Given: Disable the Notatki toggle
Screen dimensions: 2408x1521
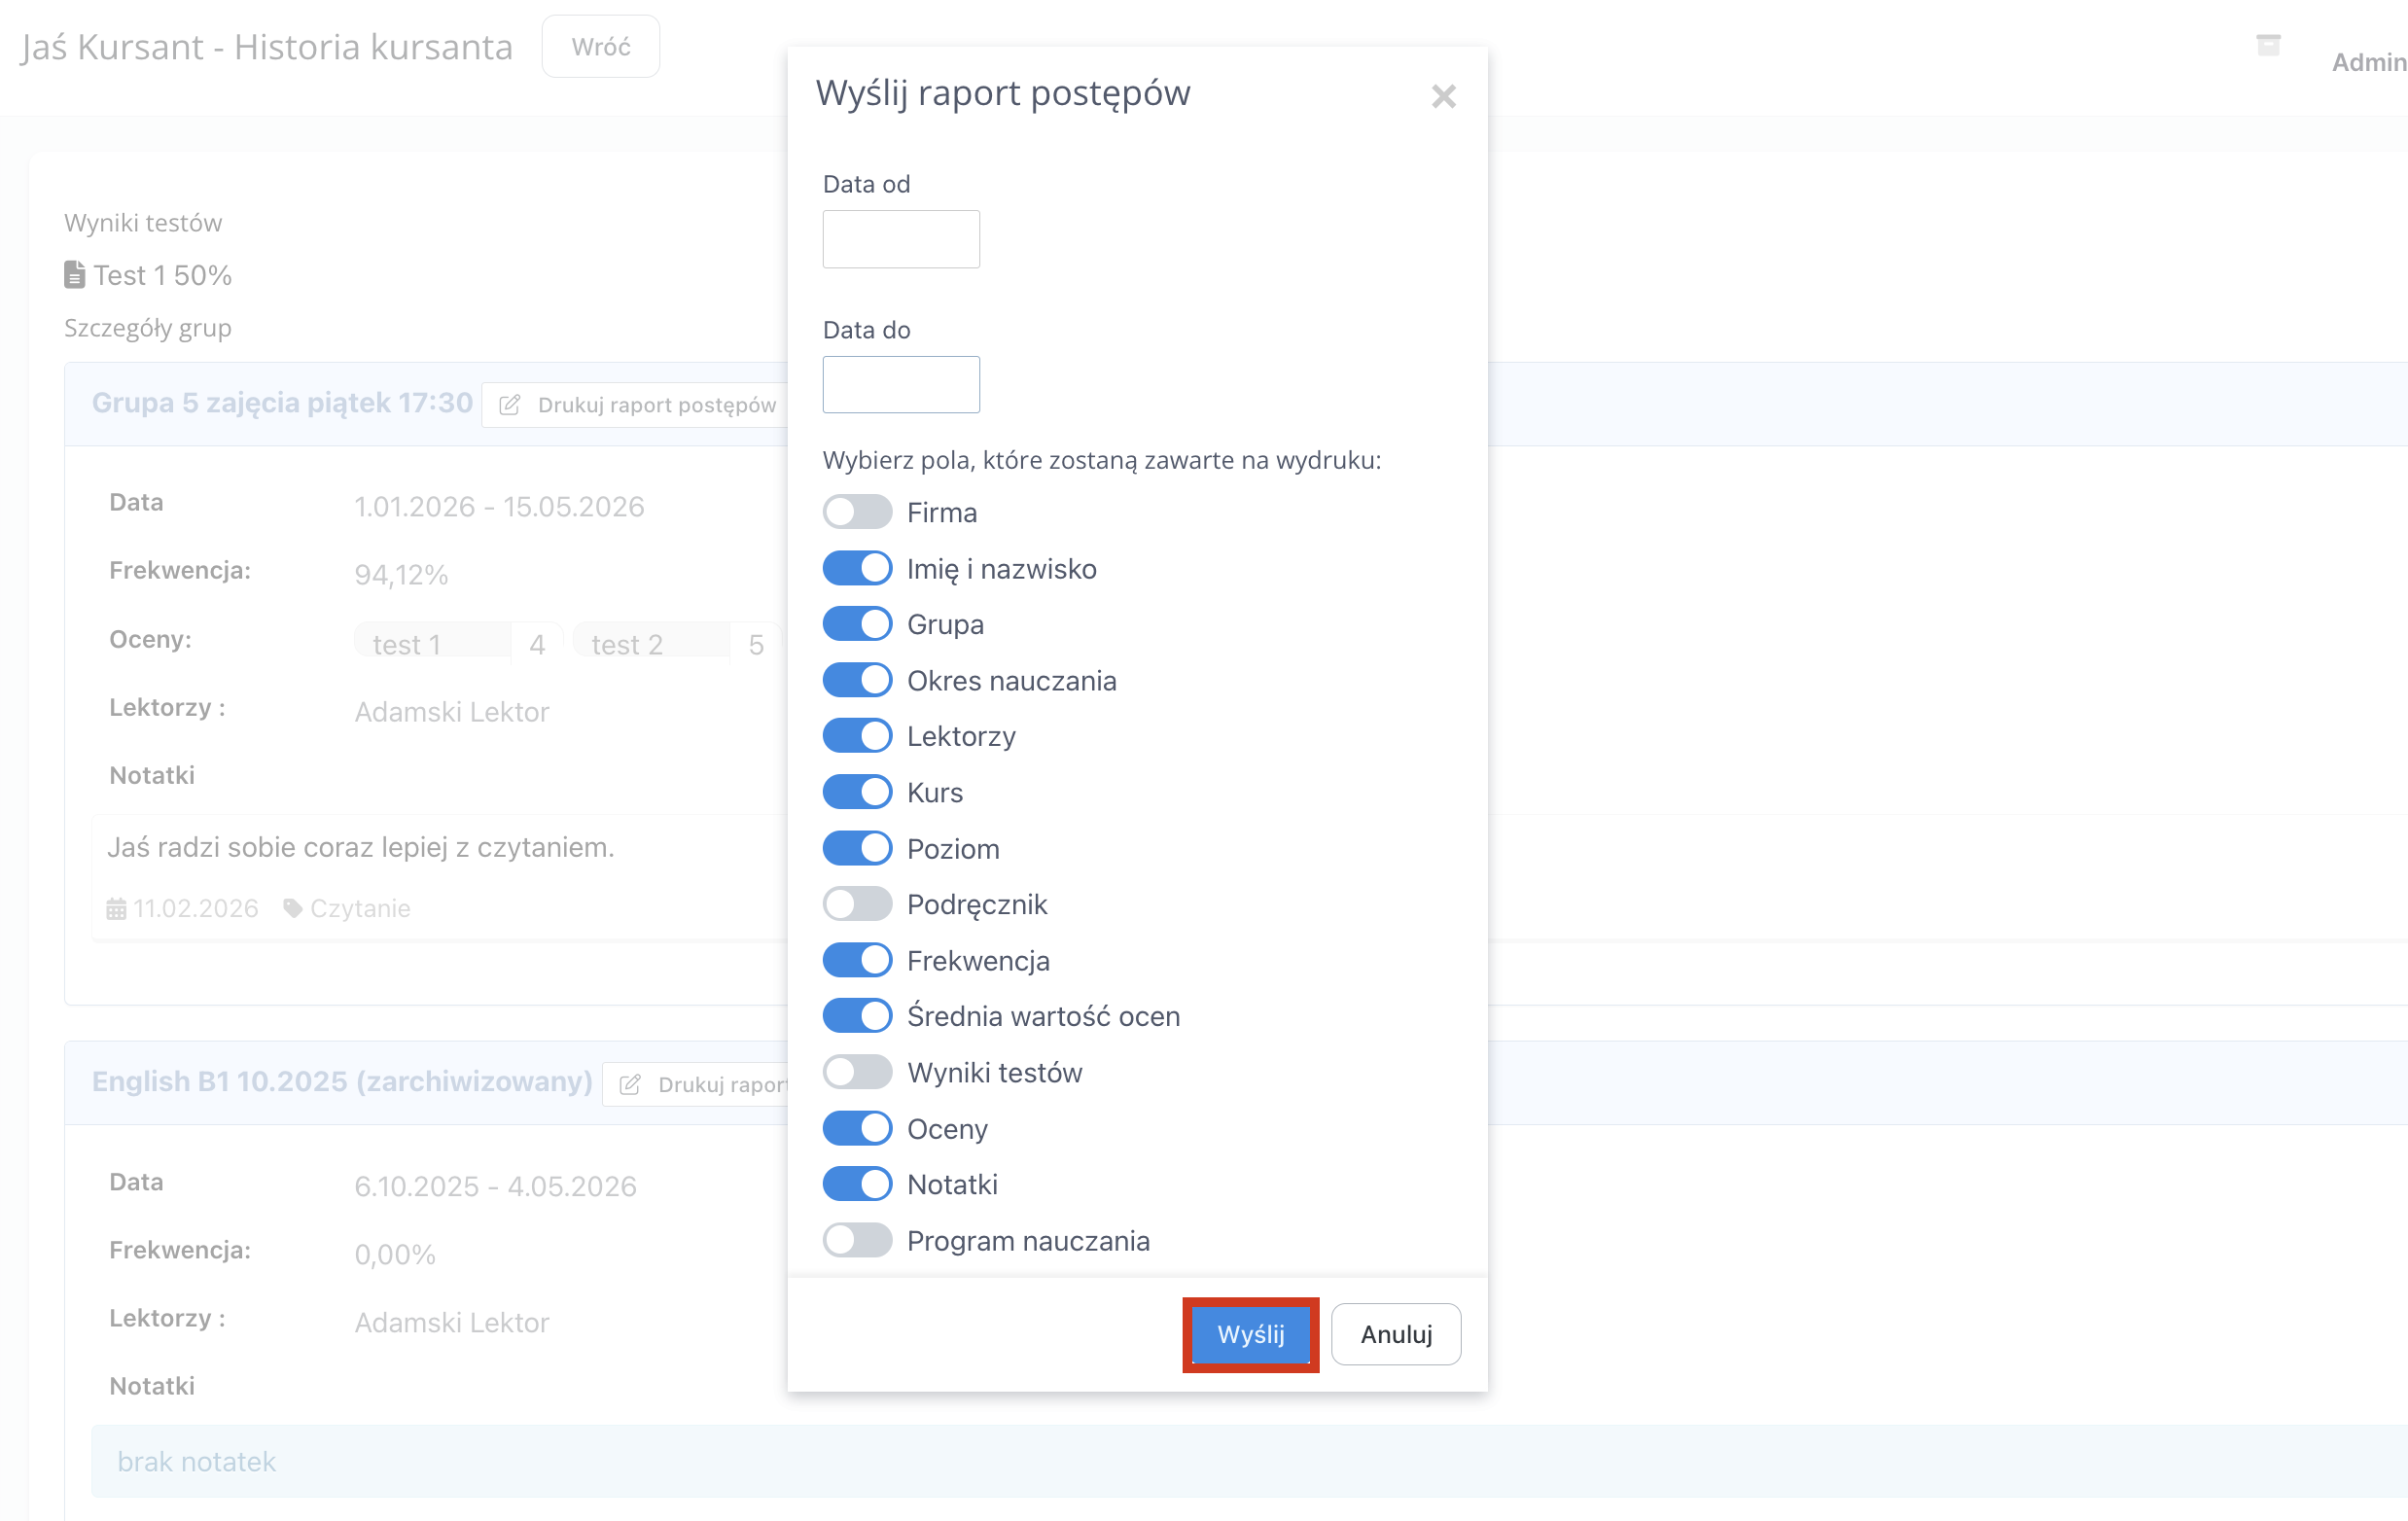Looking at the screenshot, I should pyautogui.click(x=857, y=1184).
